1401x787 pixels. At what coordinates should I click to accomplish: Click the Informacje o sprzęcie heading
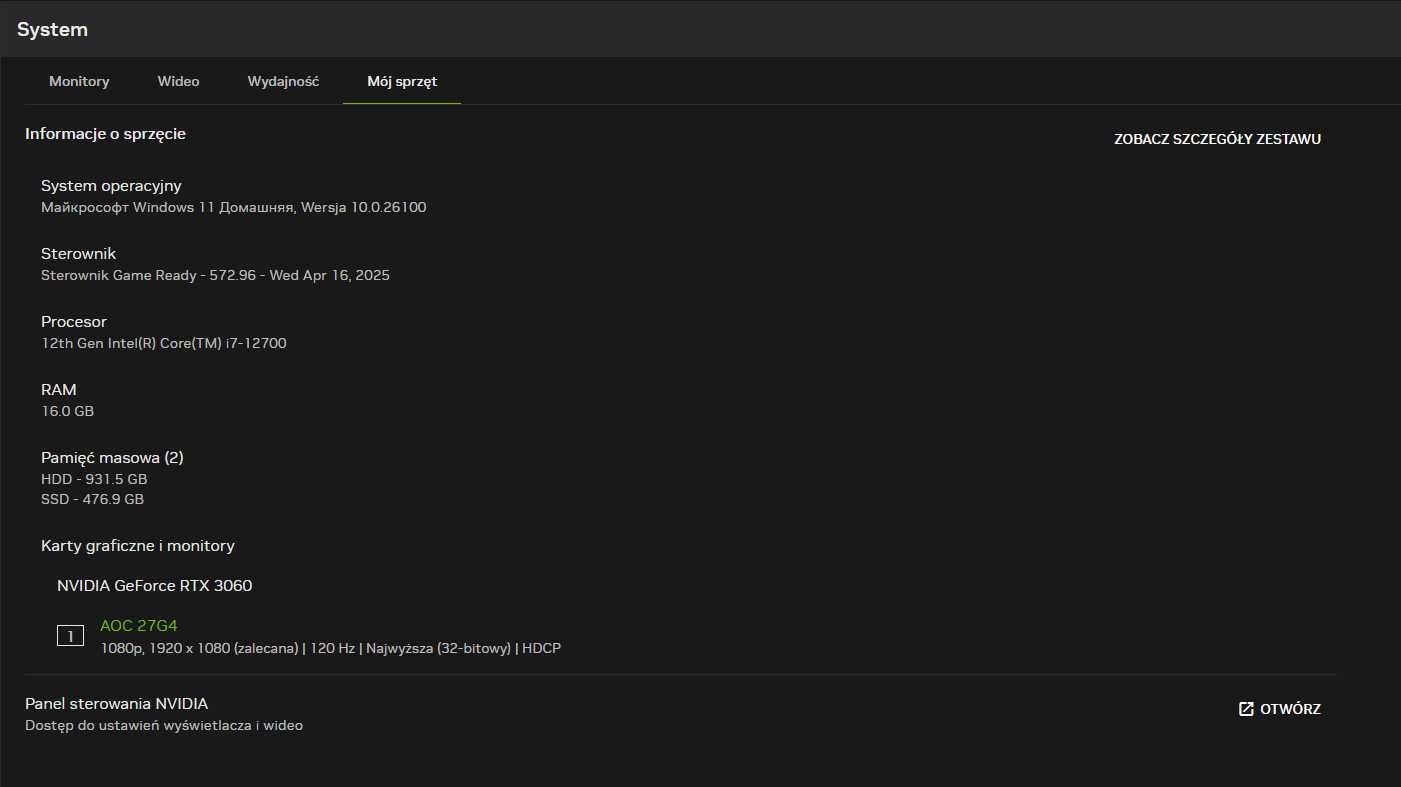pos(105,134)
